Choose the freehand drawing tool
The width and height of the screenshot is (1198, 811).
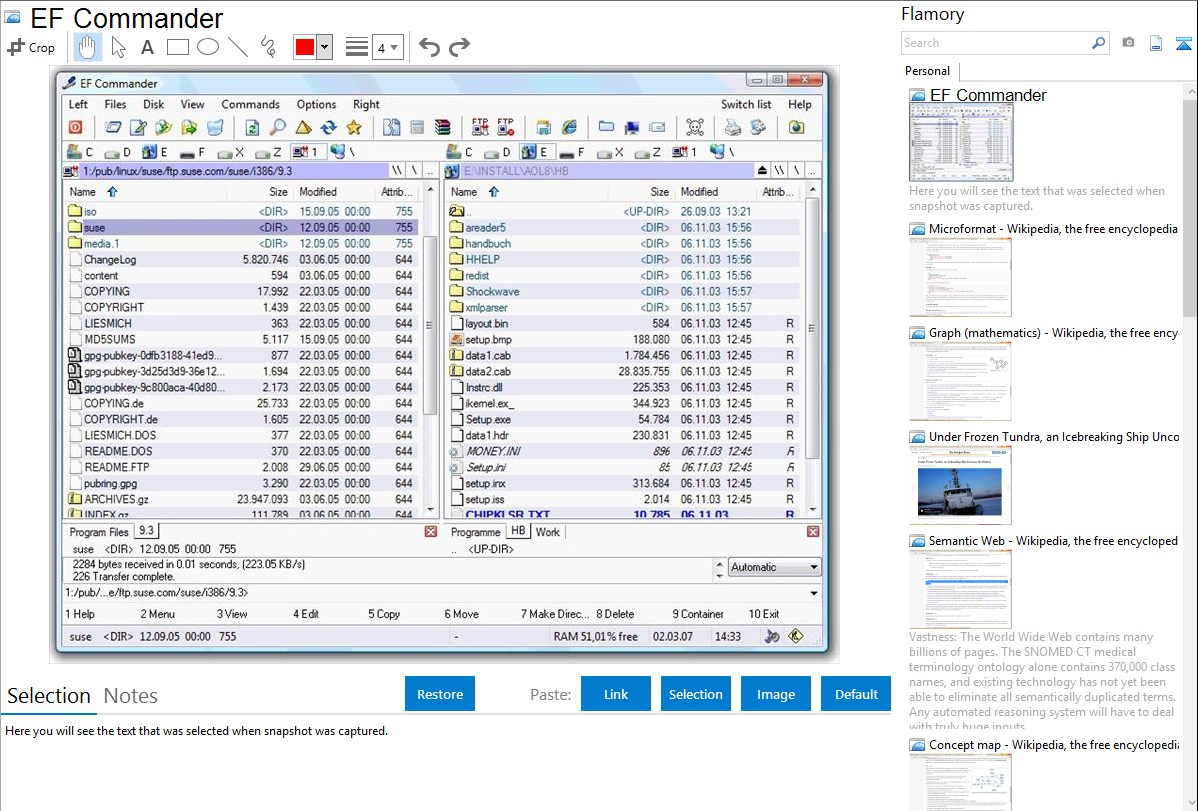(268, 47)
